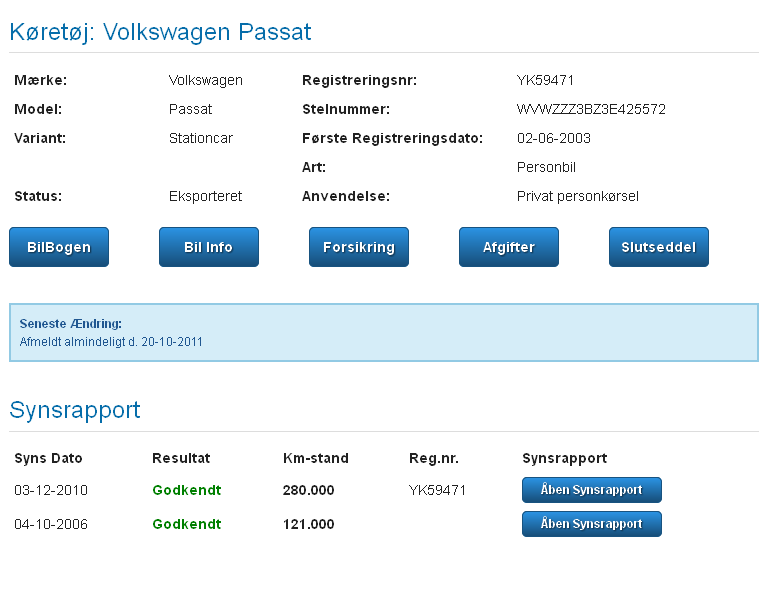Click the Køretøj: Volkswagen Passat heading

tap(160, 32)
